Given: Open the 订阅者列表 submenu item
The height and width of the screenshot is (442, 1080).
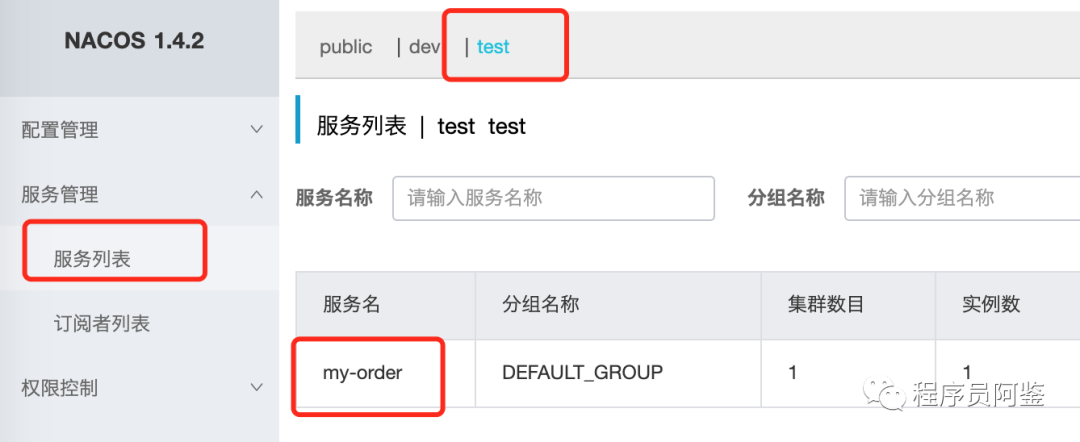Looking at the screenshot, I should click(102, 323).
